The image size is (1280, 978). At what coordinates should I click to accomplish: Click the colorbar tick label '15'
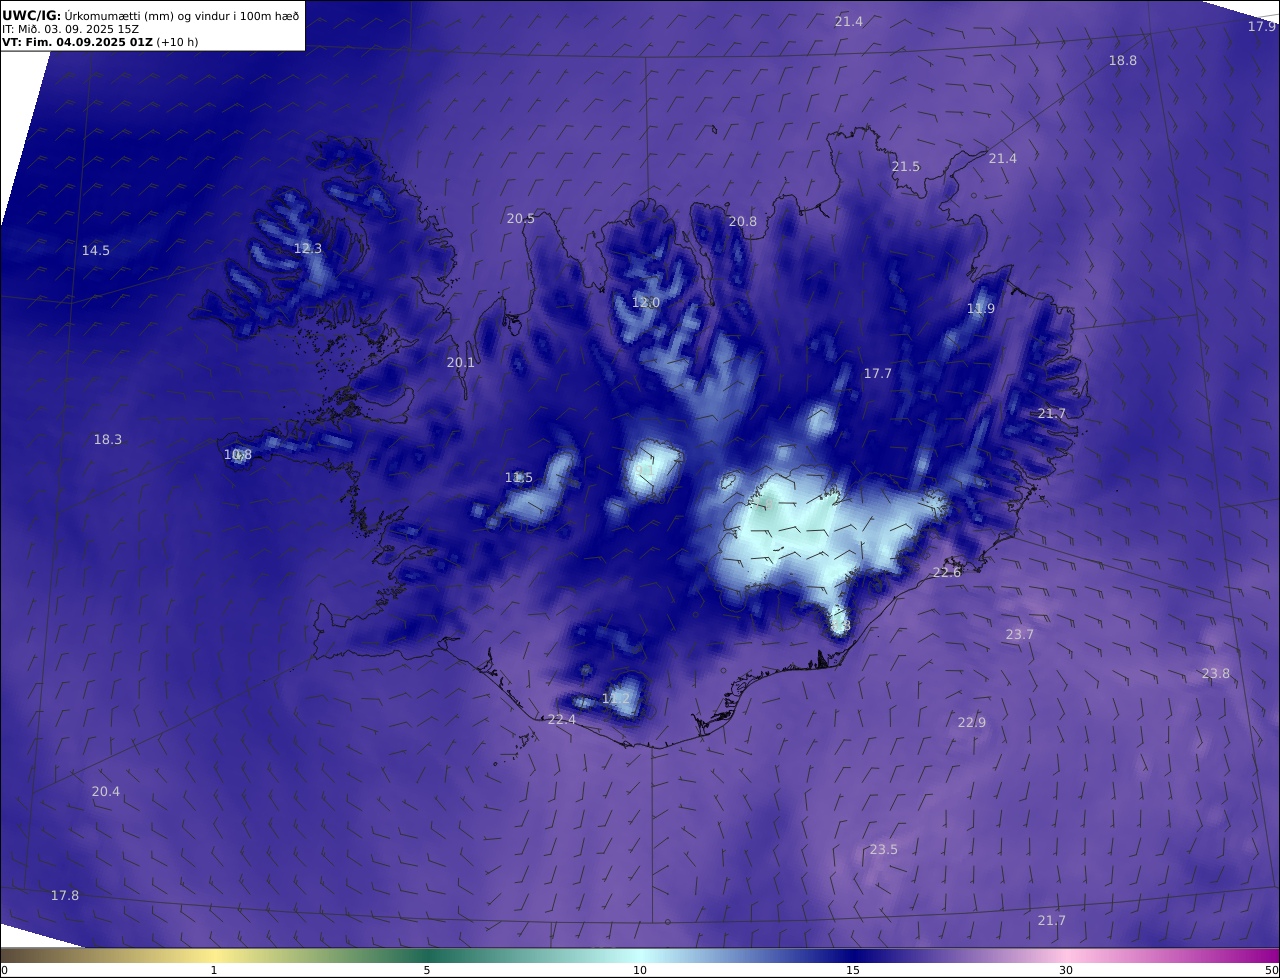pyautogui.click(x=853, y=970)
